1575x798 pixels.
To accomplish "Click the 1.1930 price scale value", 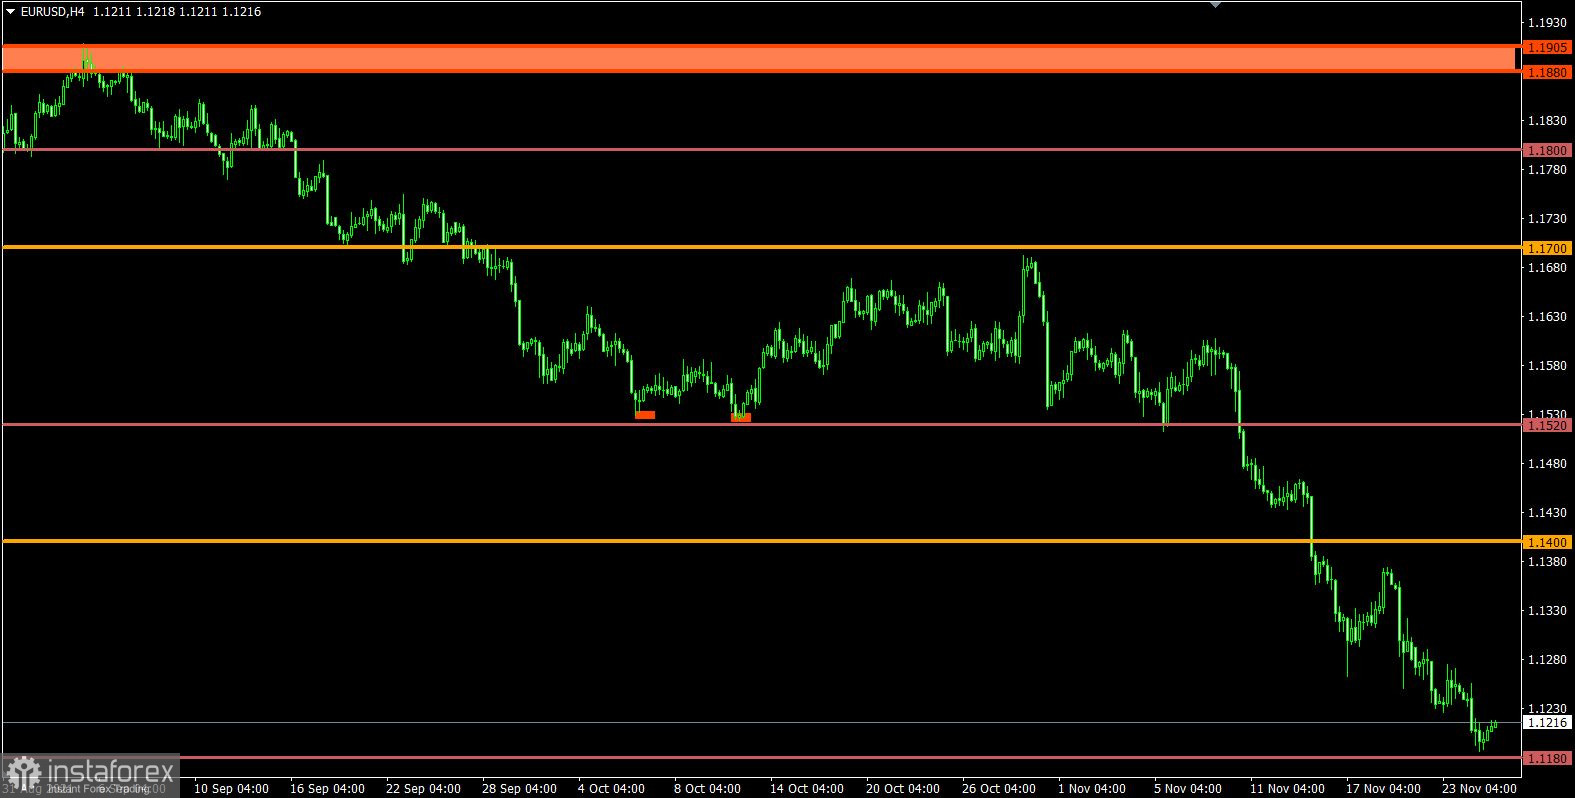I will (x=1548, y=22).
